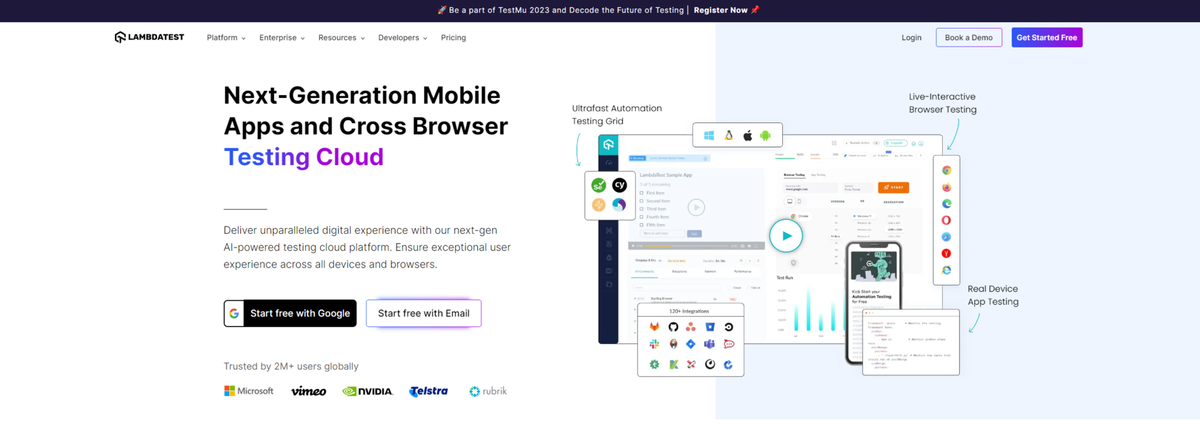This screenshot has height=442, width=1200.
Task: Click the Windows OS icon
Action: (x=709, y=135)
